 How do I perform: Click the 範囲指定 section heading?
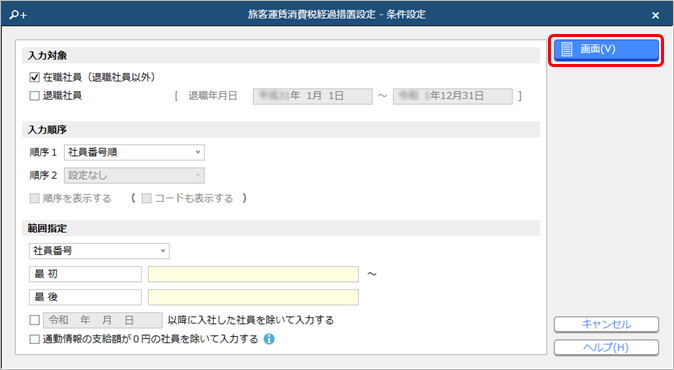47,229
